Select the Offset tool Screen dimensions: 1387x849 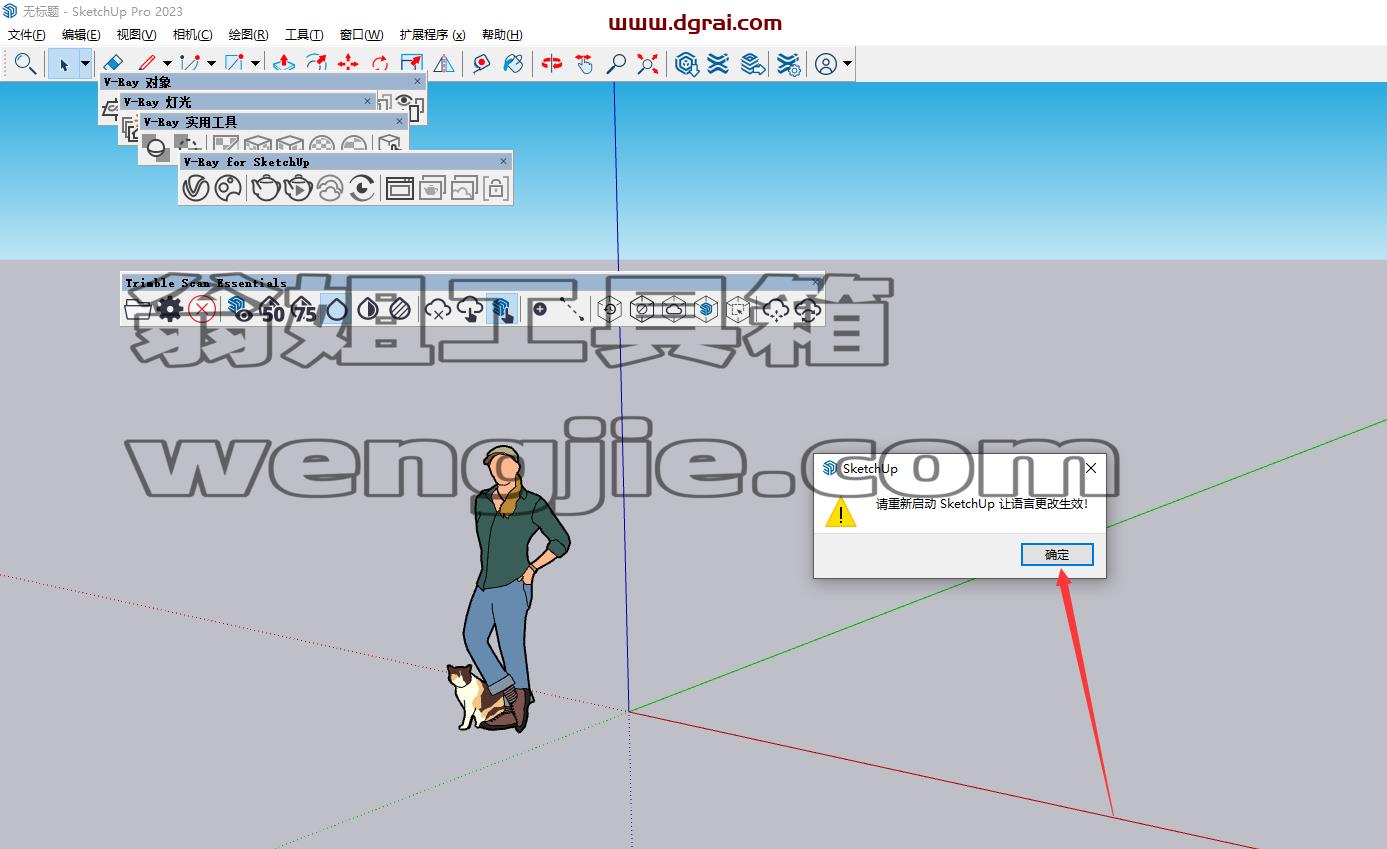316,63
